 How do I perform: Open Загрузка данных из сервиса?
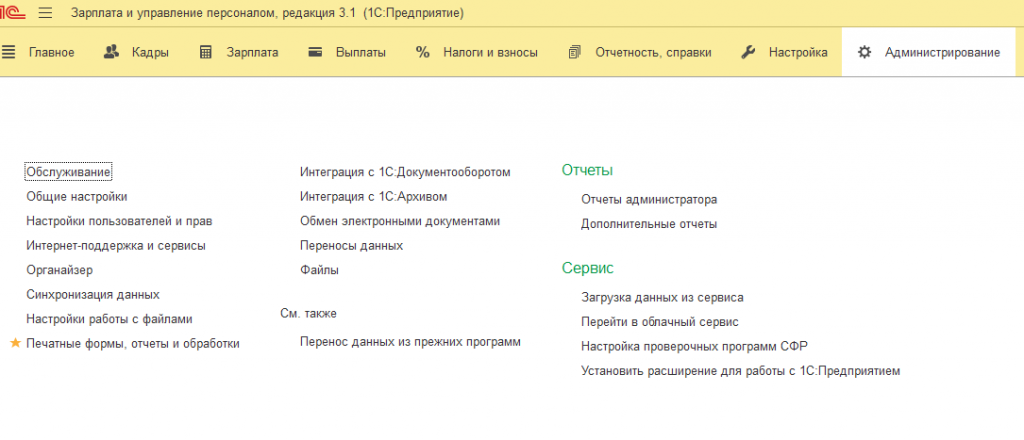pyautogui.click(x=662, y=298)
